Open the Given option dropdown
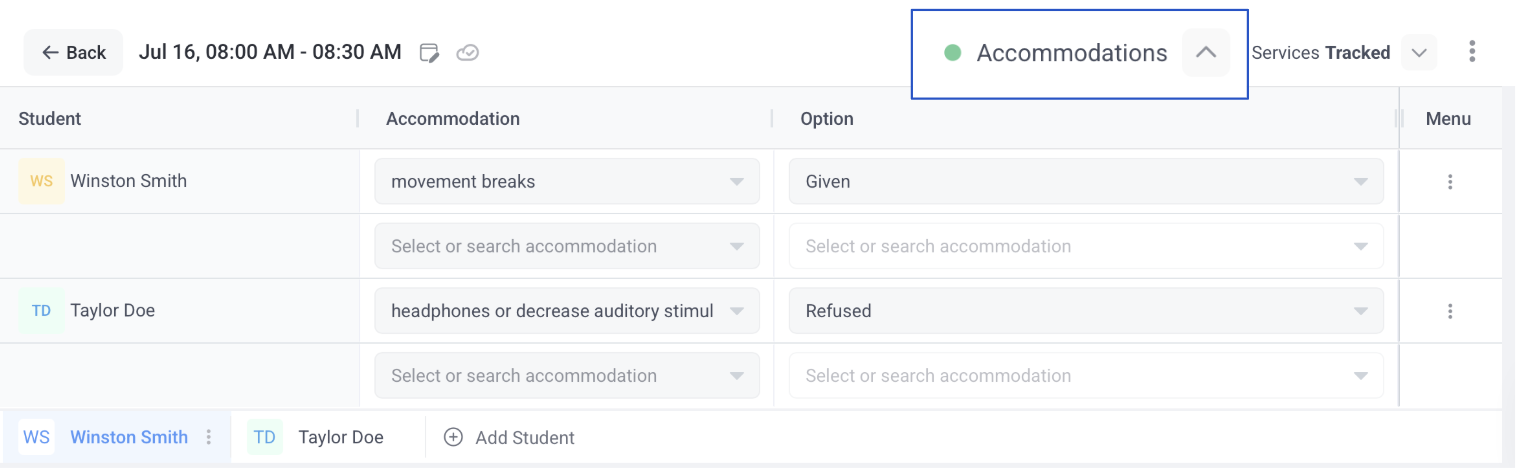The height and width of the screenshot is (470, 1522). point(1085,182)
